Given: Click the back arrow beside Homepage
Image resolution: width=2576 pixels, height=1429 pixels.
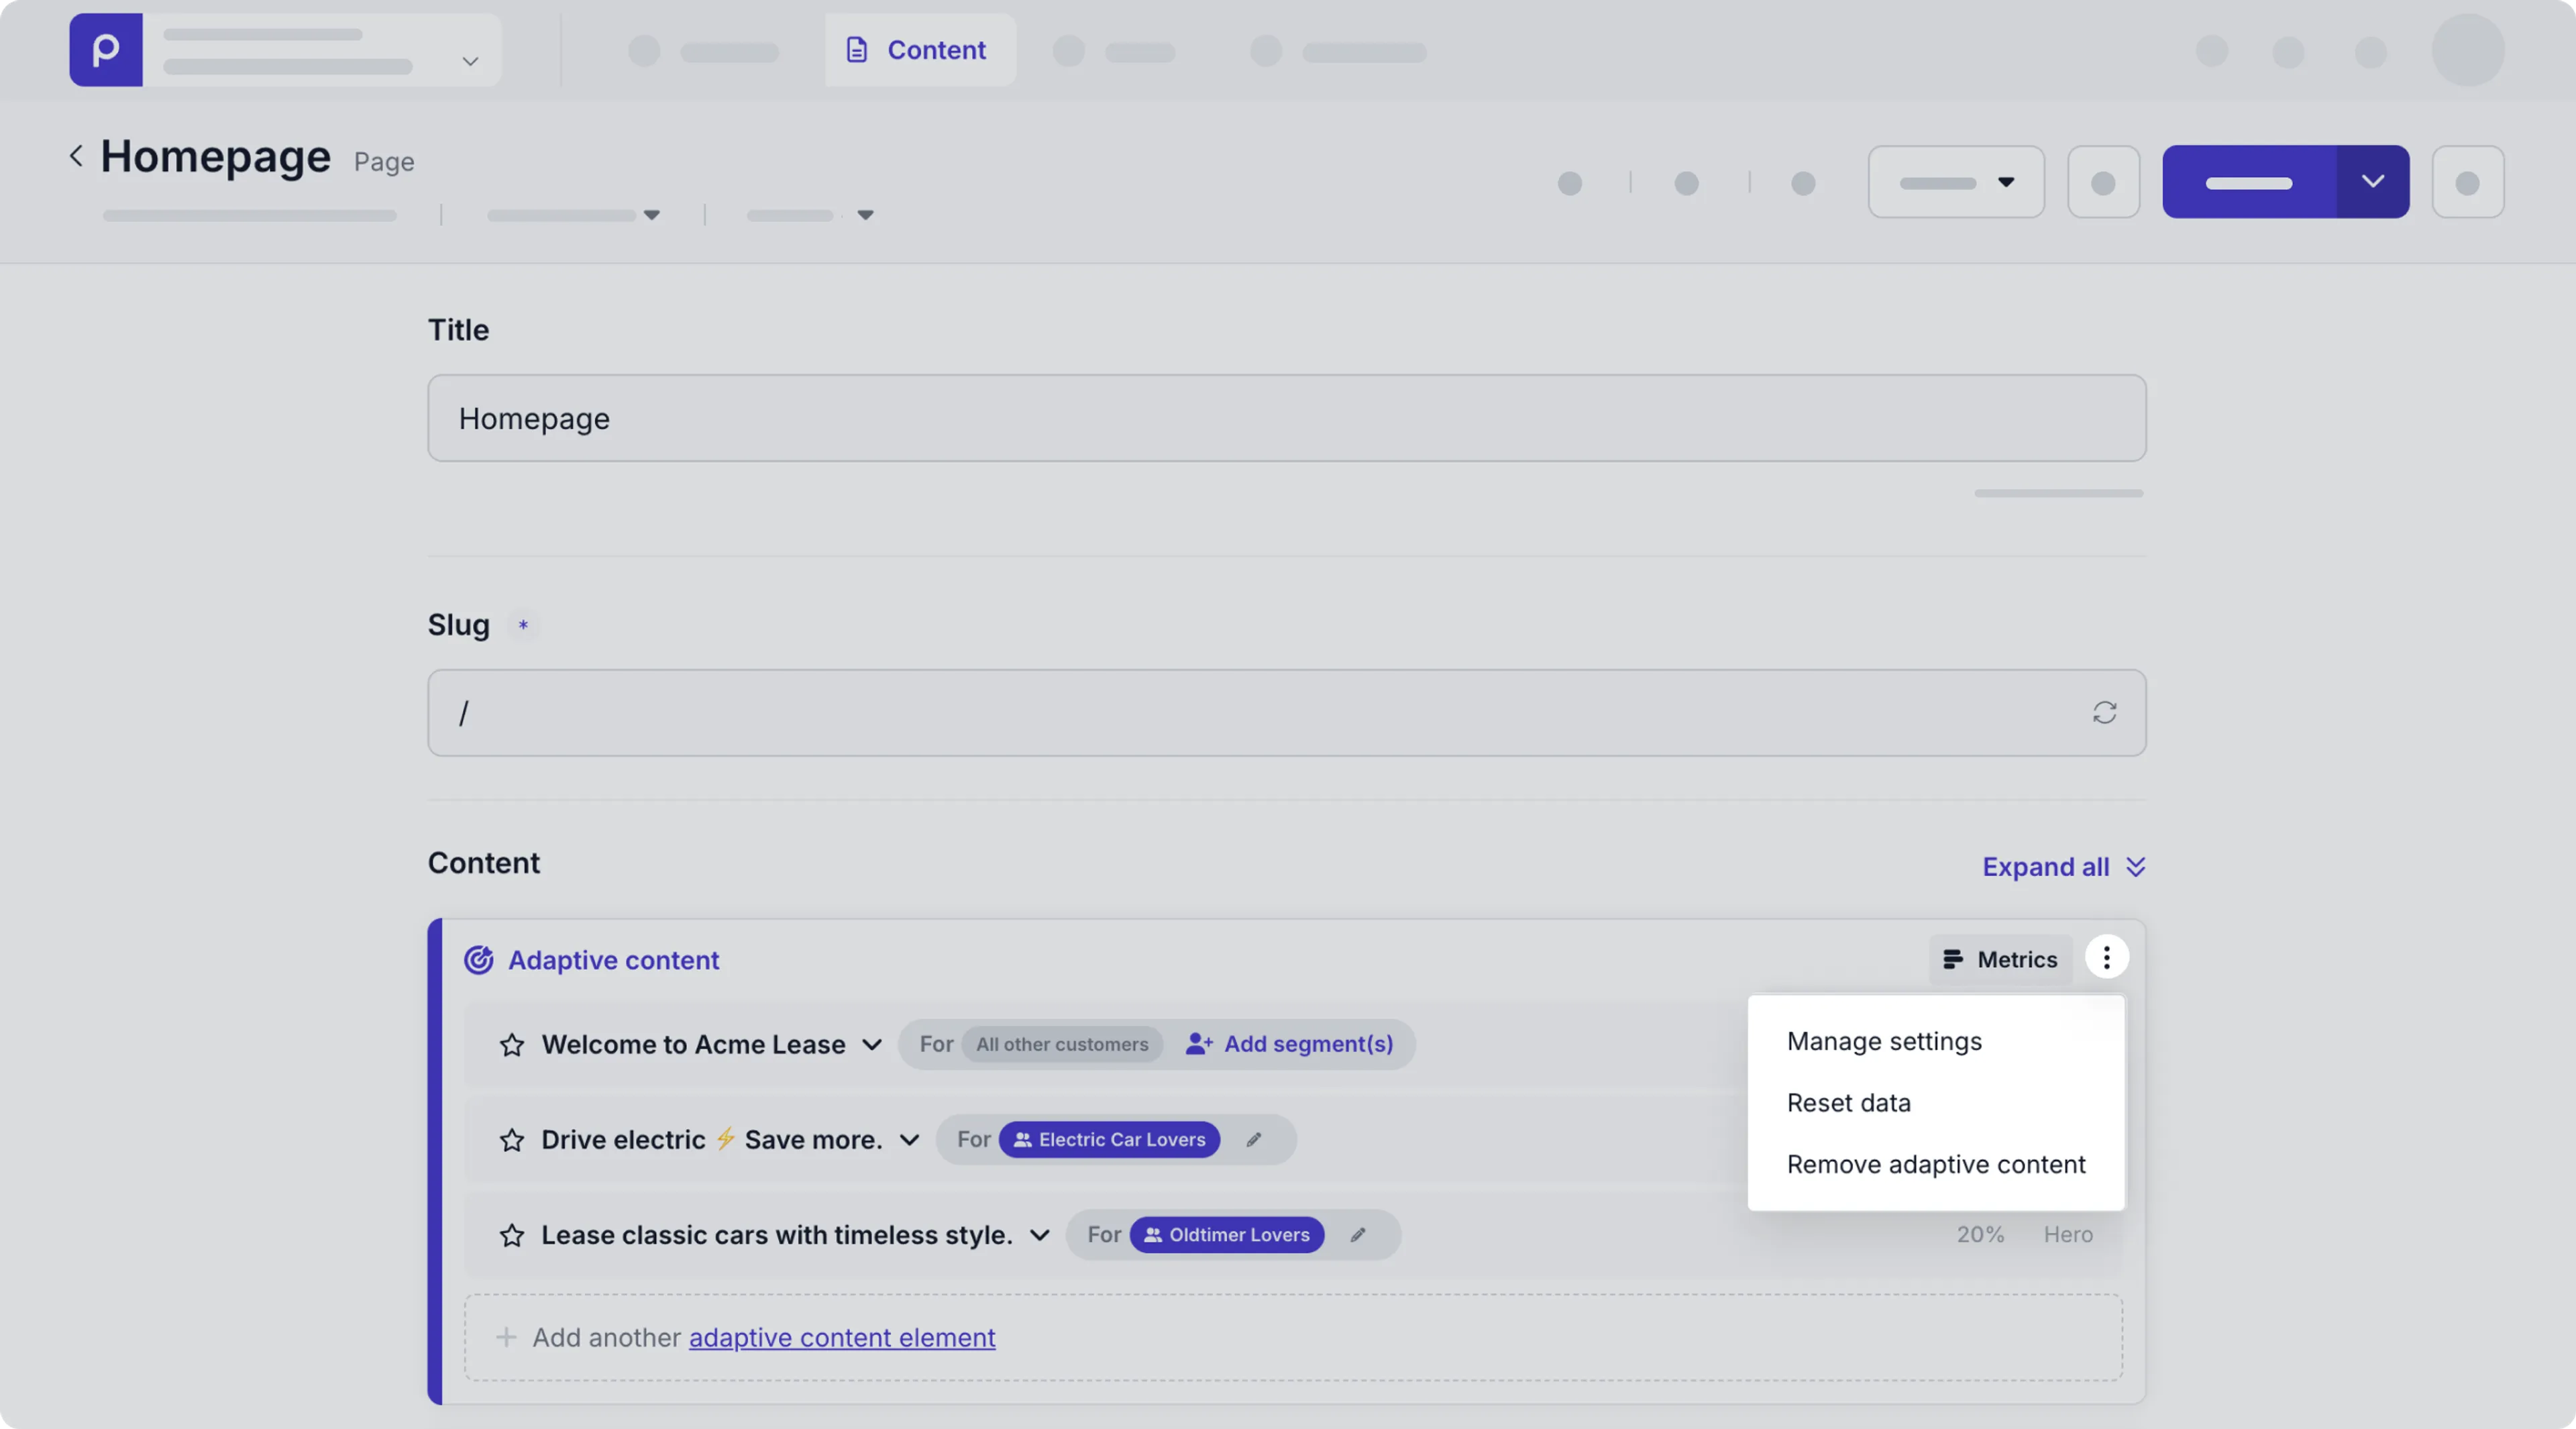Looking at the screenshot, I should [x=76, y=155].
